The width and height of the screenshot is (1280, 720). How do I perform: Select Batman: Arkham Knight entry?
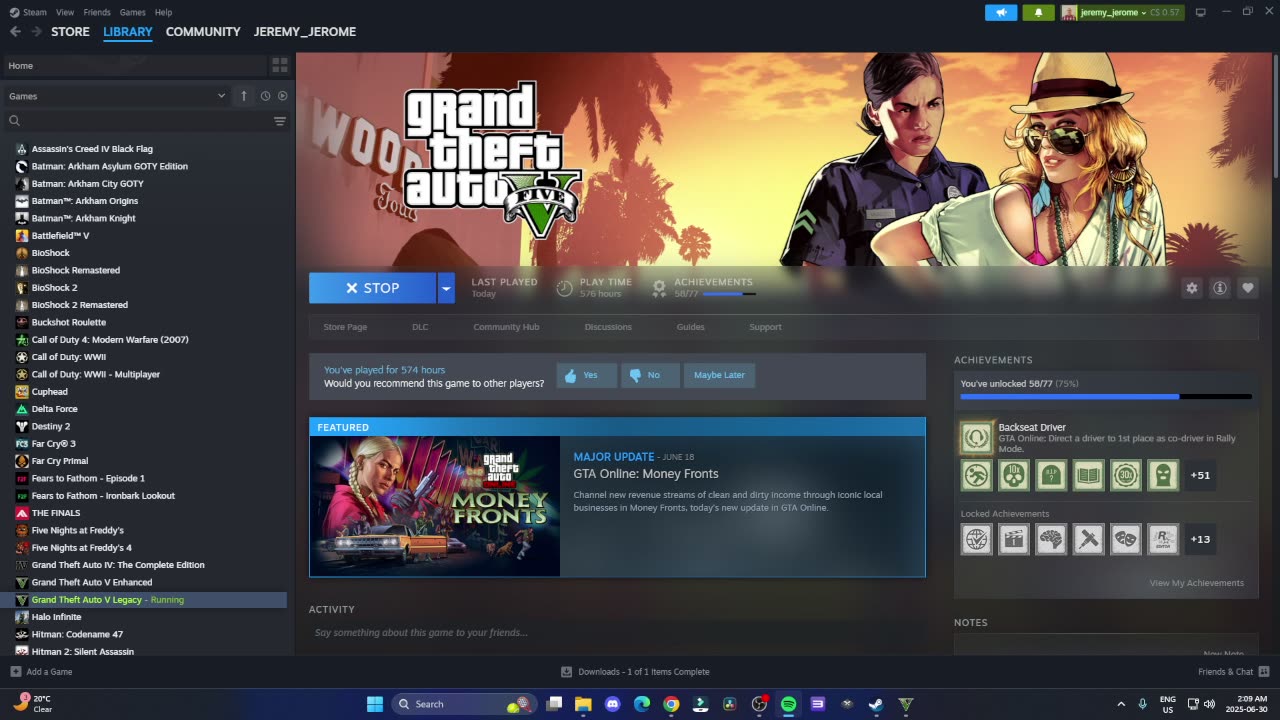pyautogui.click(x=84, y=218)
